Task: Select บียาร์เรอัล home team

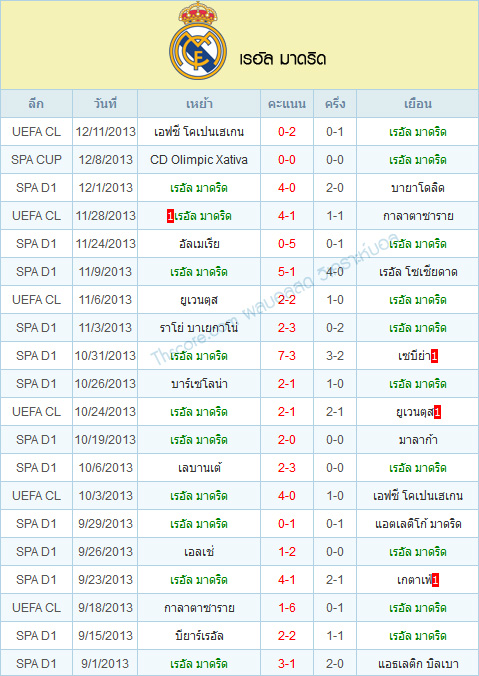Action: point(199,636)
